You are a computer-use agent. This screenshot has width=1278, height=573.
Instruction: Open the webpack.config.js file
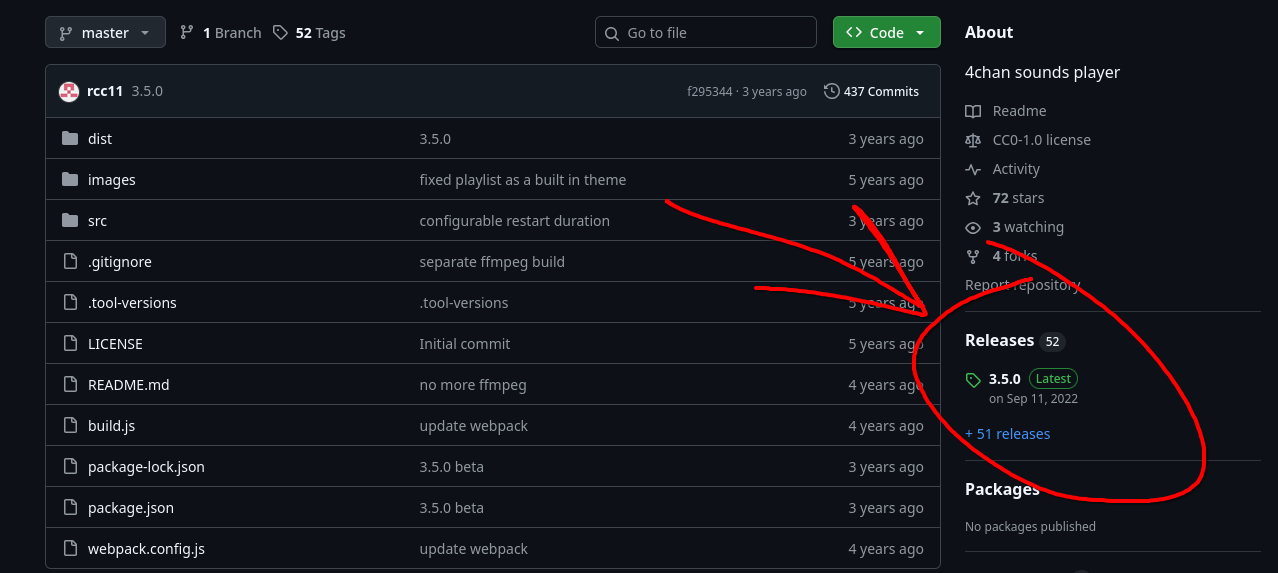pyautogui.click(x=146, y=549)
